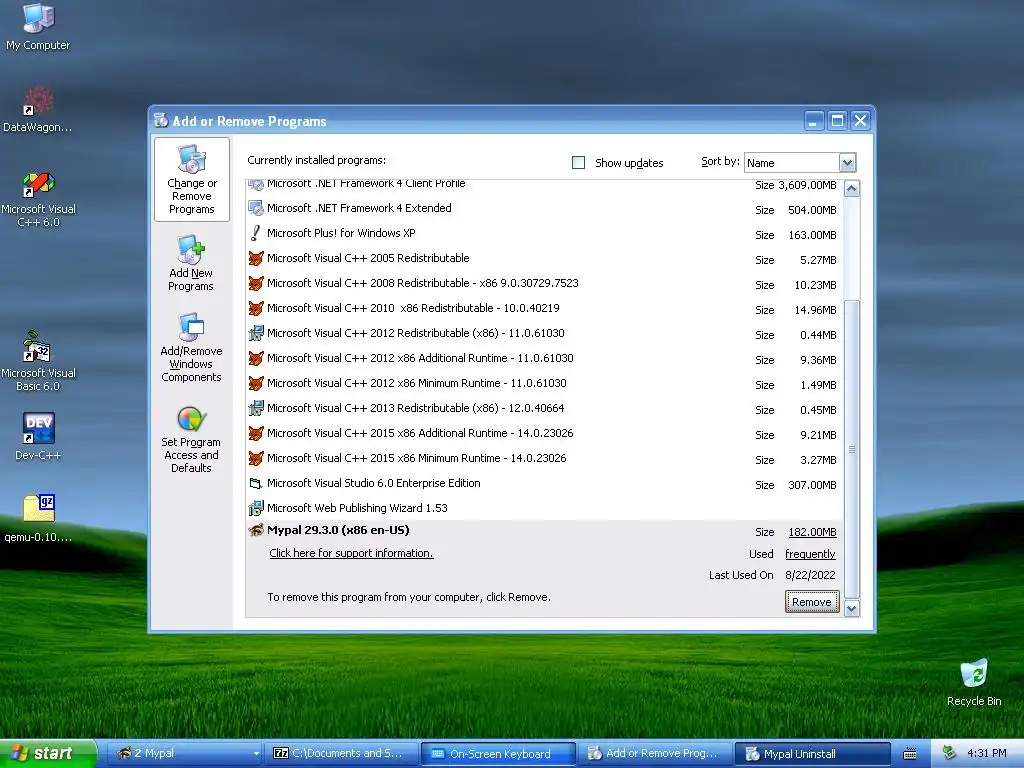Image resolution: width=1024 pixels, height=768 pixels.
Task: Click the Mypal 29.3.0 program icon
Action: click(x=255, y=530)
